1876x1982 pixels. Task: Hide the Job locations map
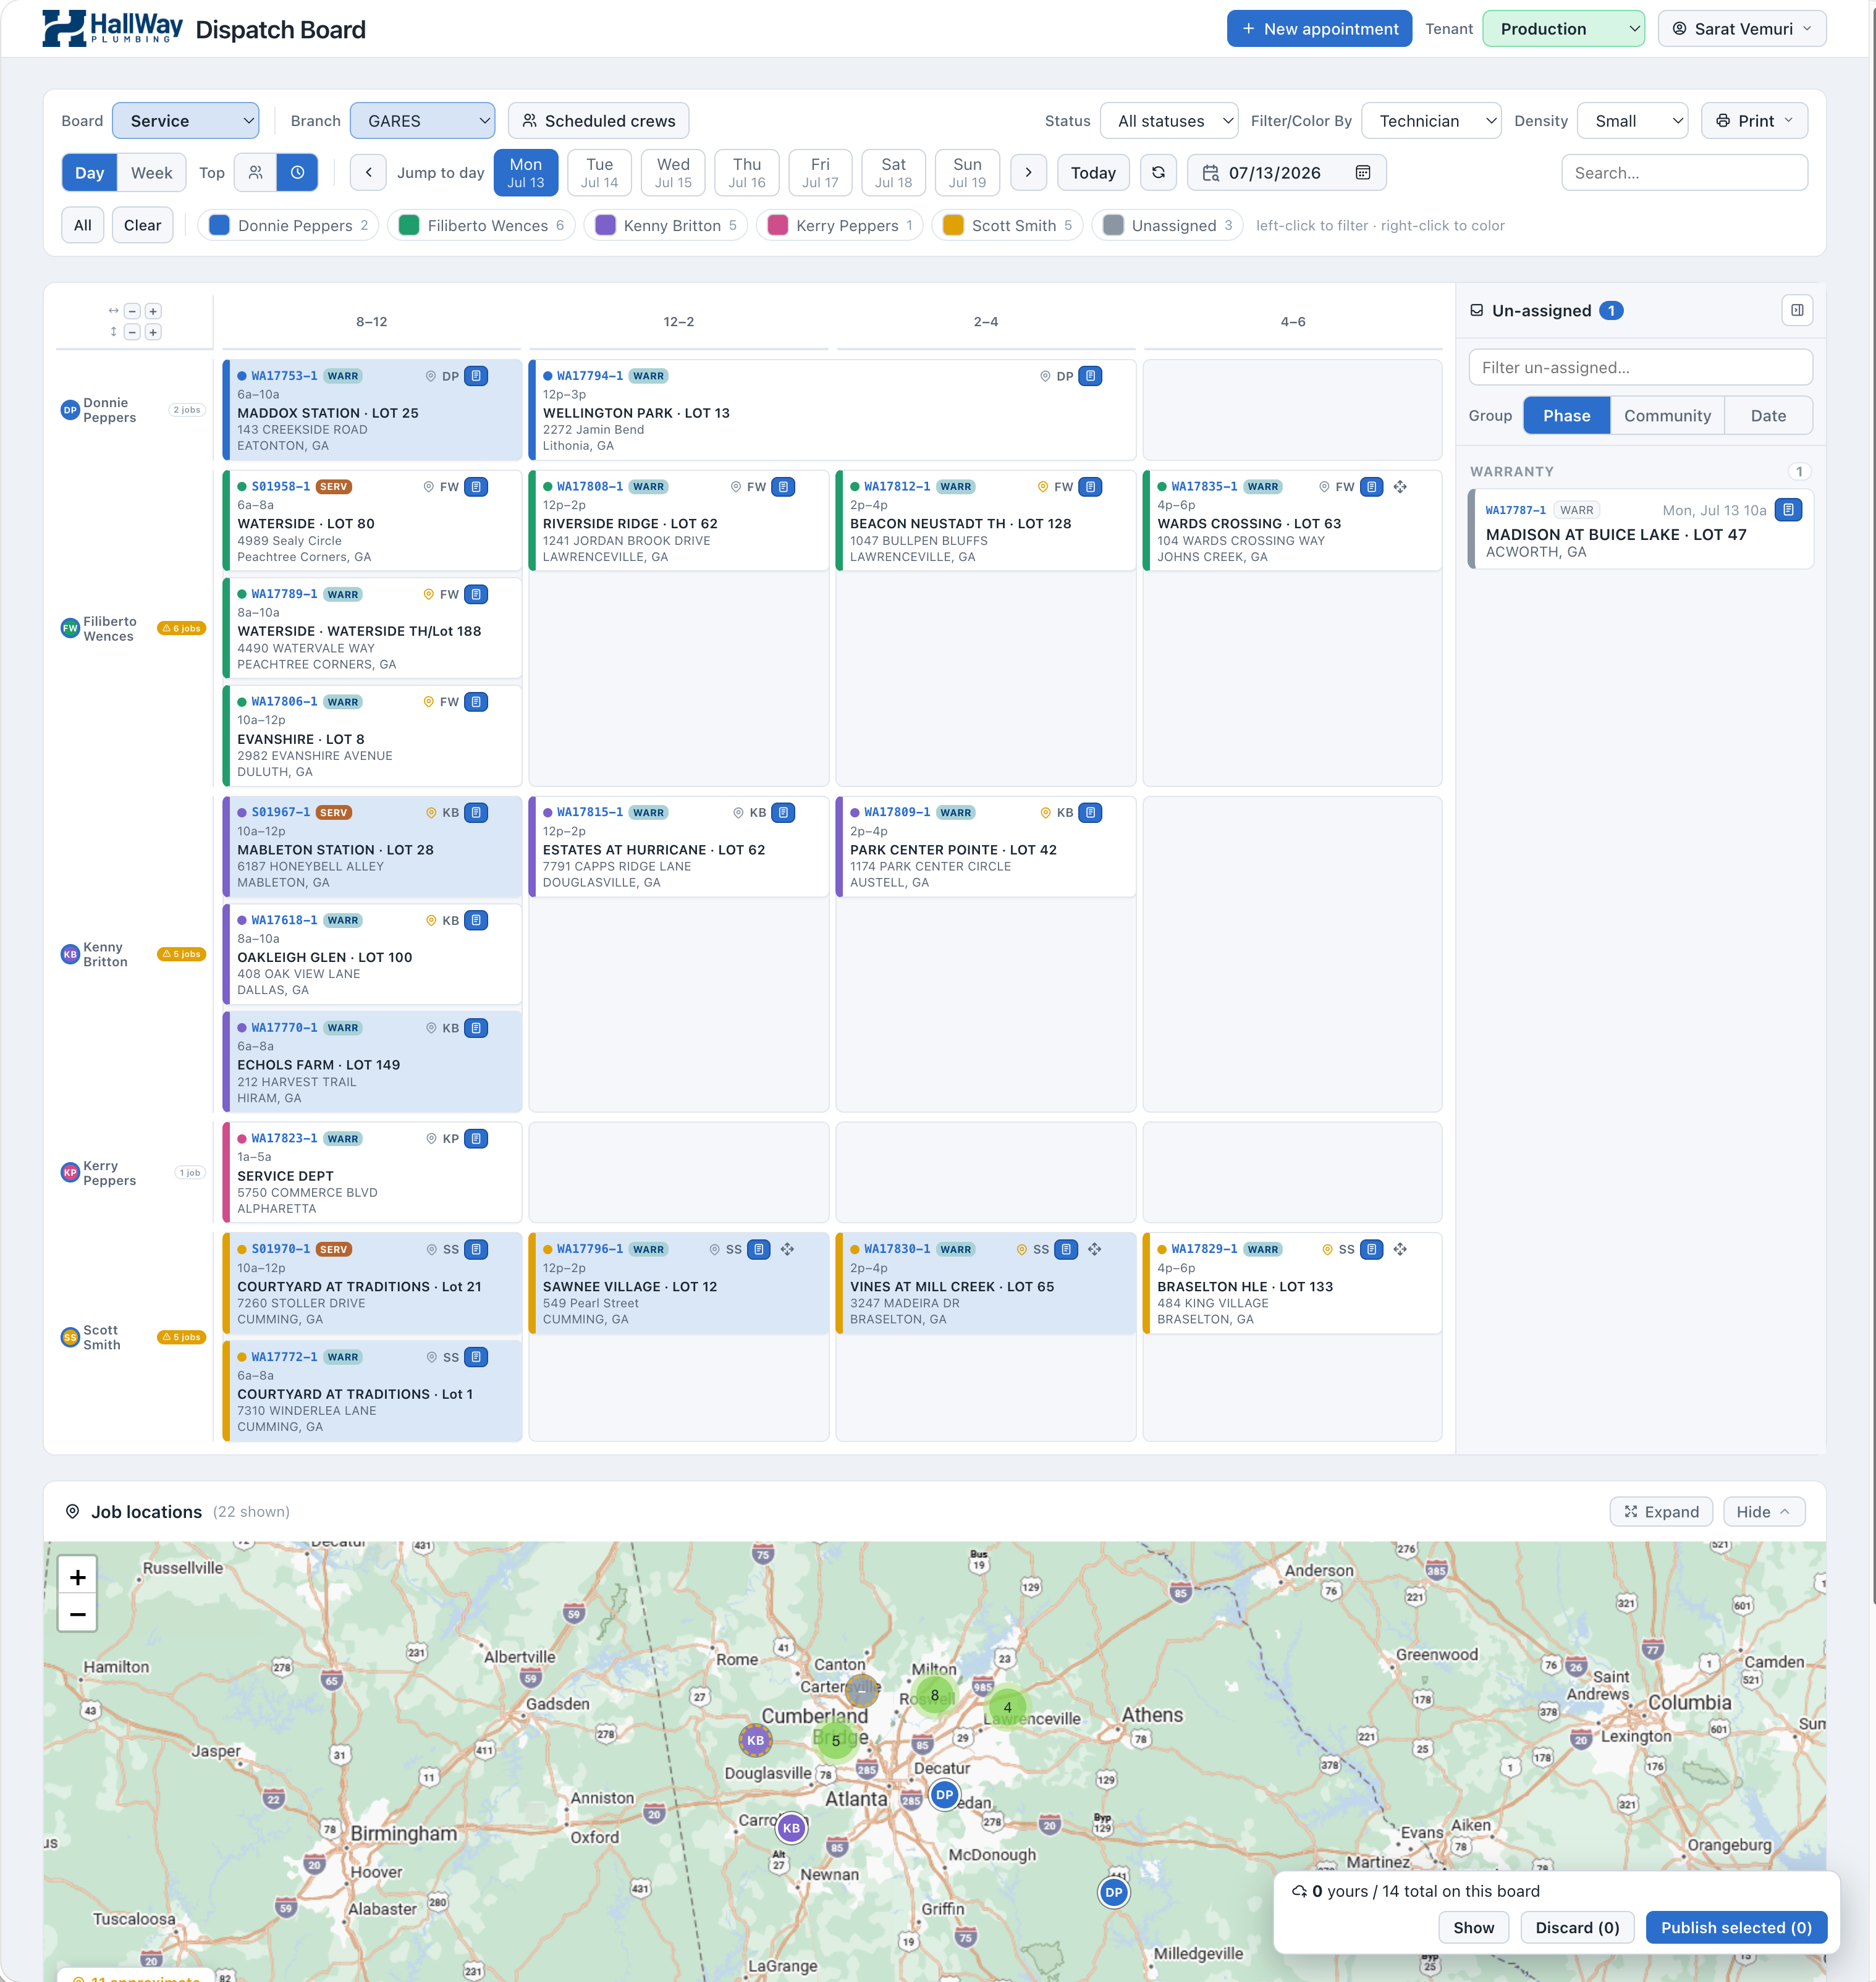point(1764,1511)
